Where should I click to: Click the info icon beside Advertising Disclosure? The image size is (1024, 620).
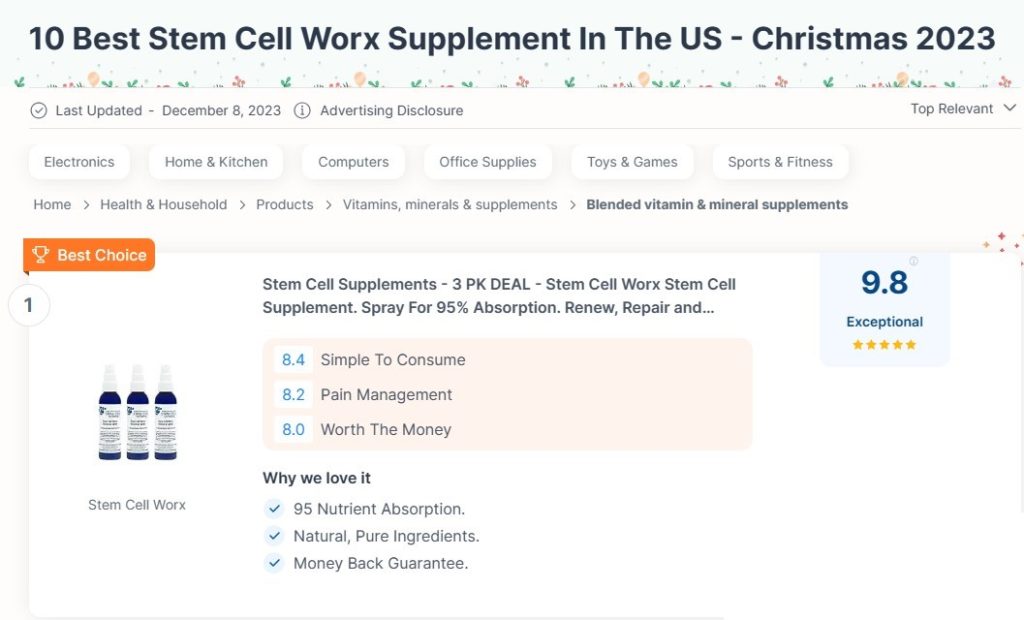coord(302,111)
